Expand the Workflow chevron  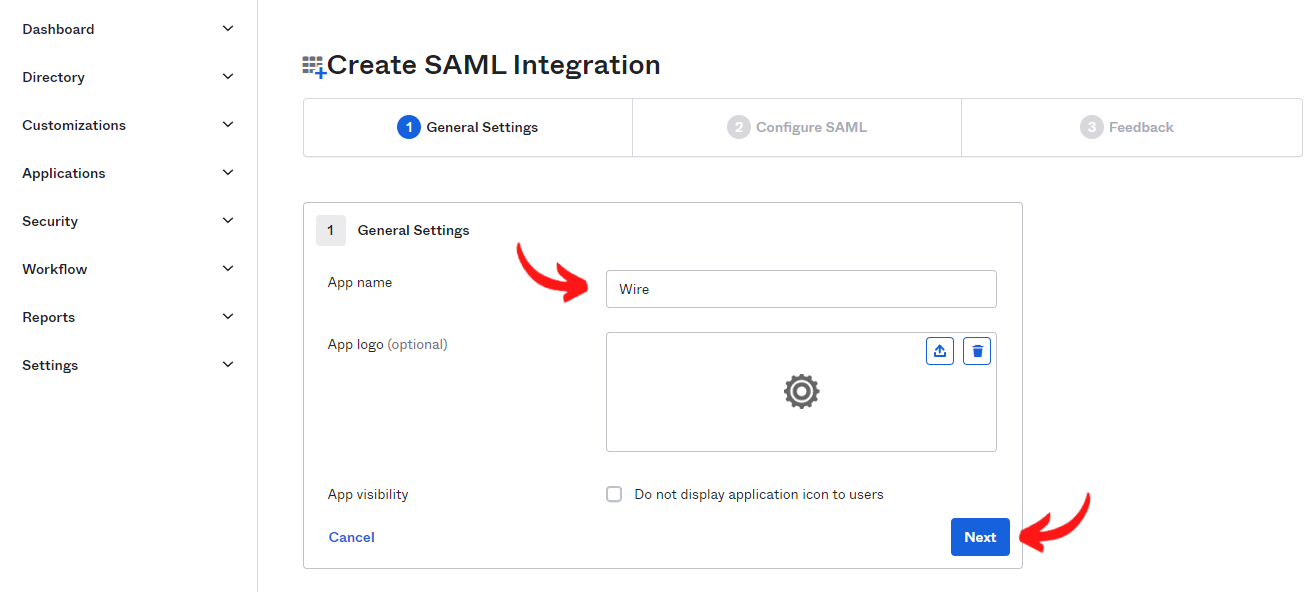[228, 269]
